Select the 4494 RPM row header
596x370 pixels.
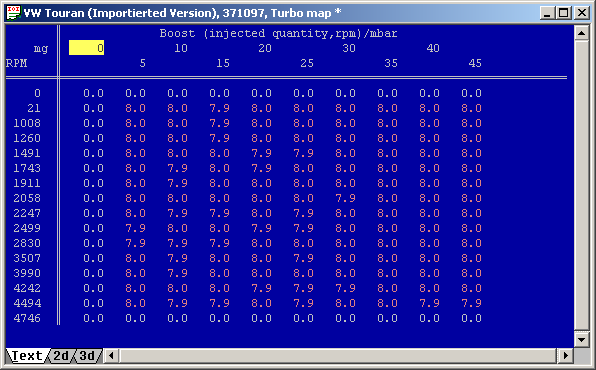tap(27, 303)
